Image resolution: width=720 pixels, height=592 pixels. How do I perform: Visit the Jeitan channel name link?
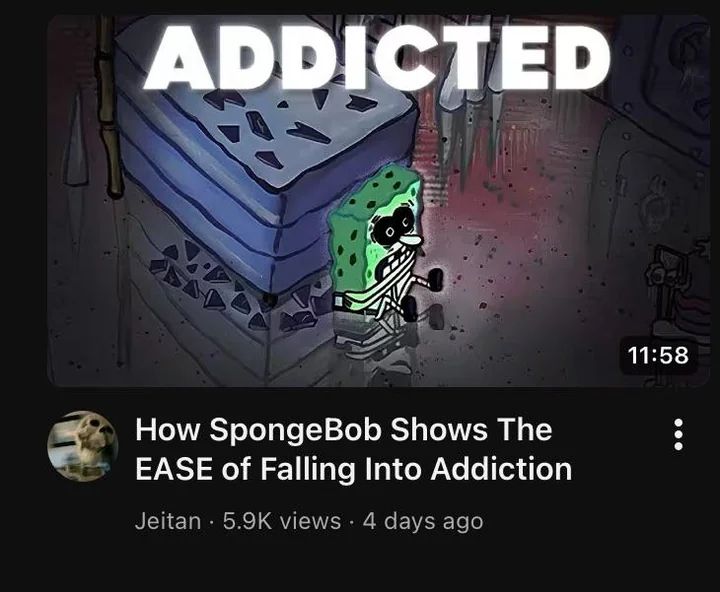coord(168,521)
